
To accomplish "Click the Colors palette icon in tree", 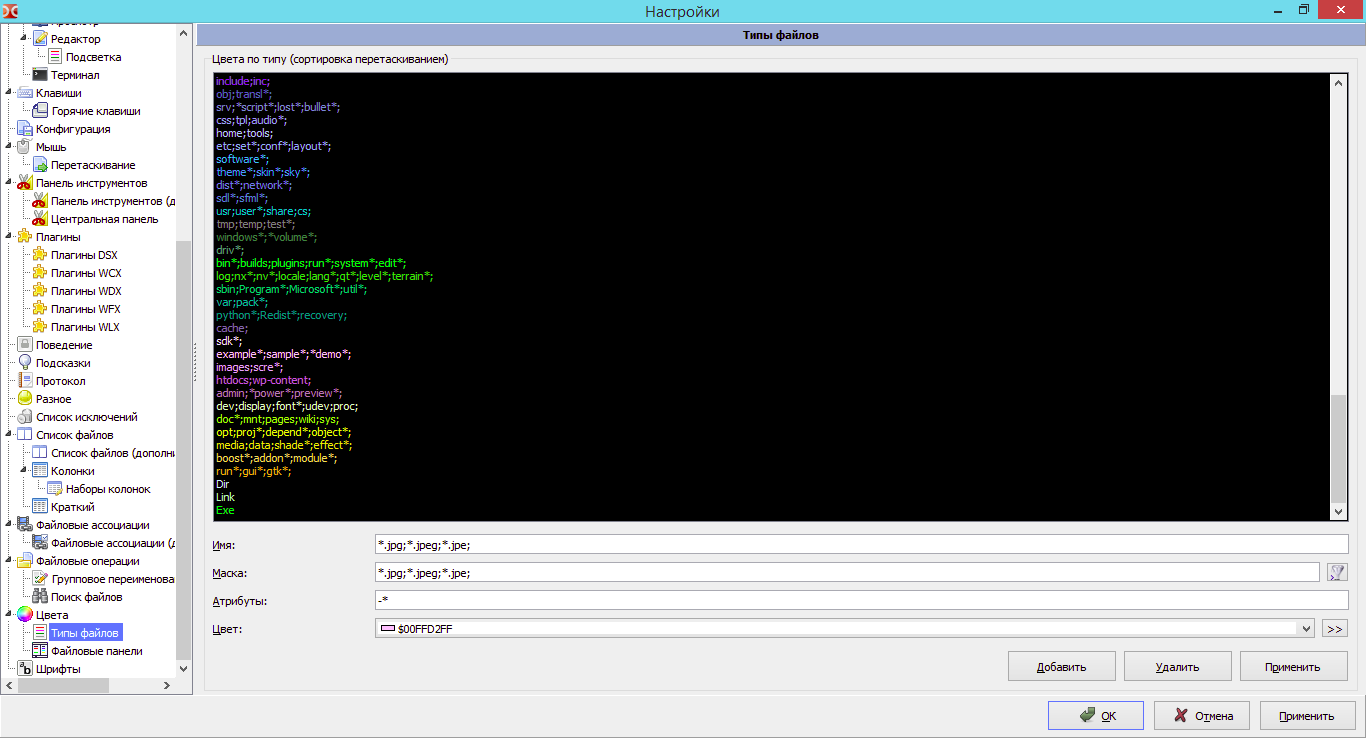I will coord(25,615).
